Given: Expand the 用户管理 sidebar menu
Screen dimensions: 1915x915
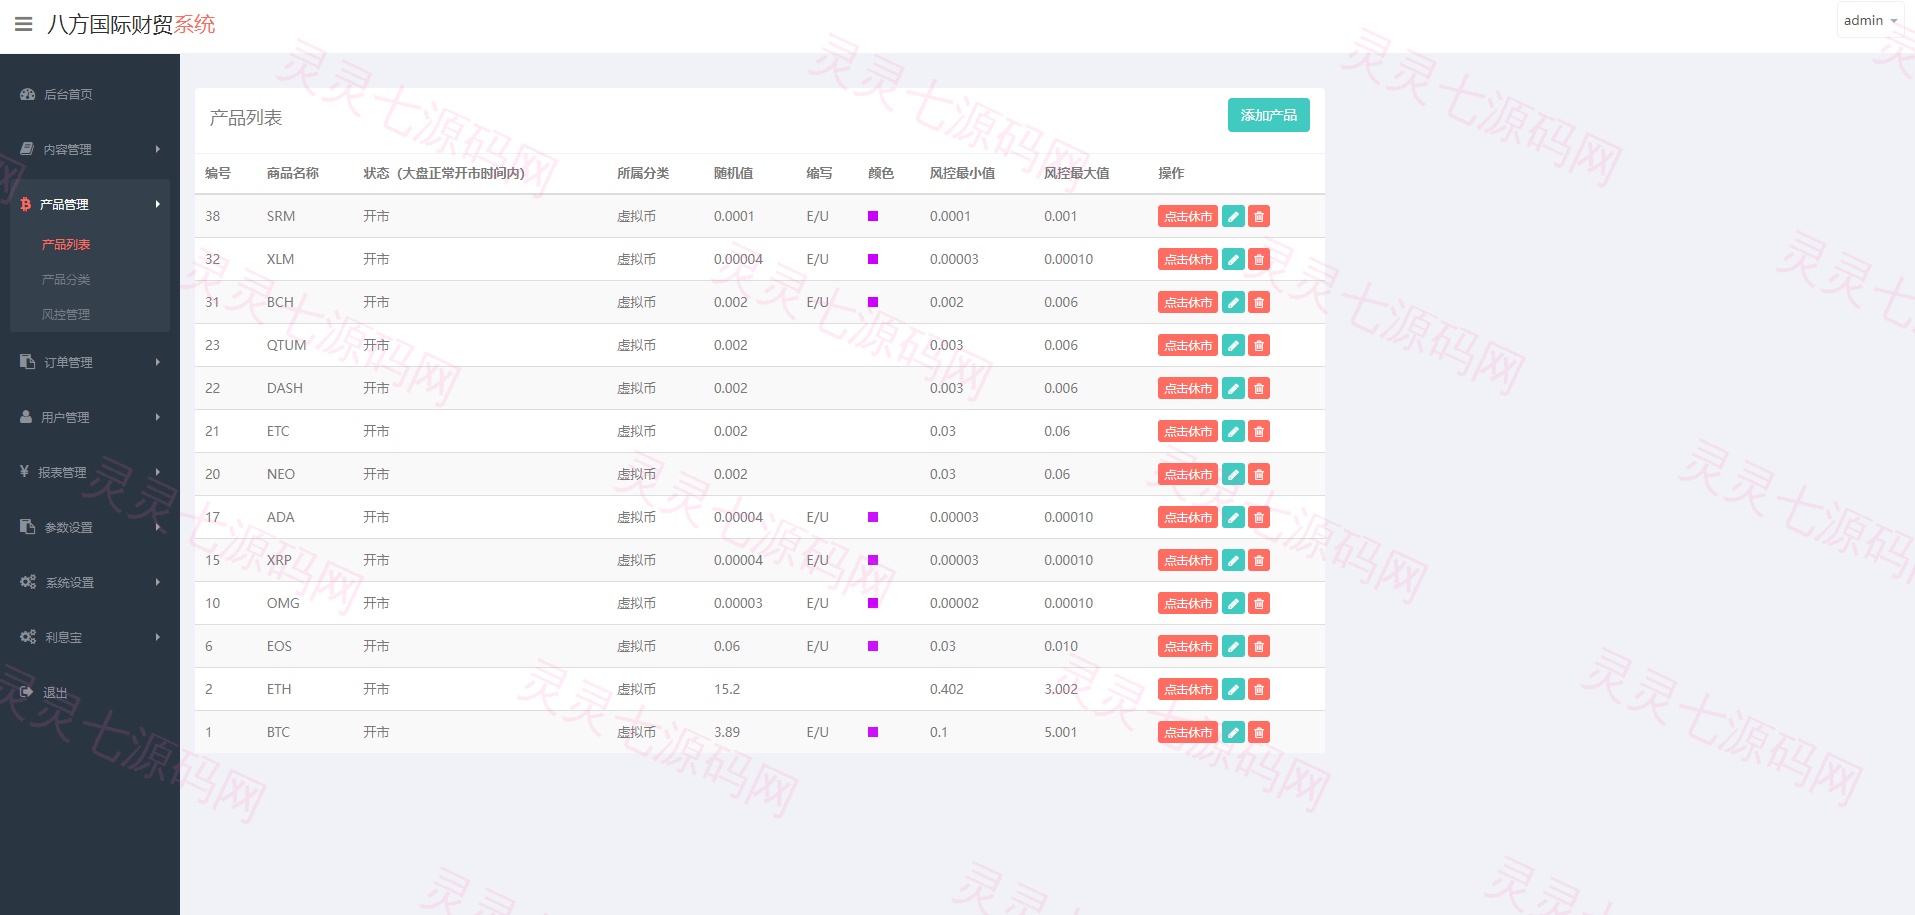Looking at the screenshot, I should [90, 417].
